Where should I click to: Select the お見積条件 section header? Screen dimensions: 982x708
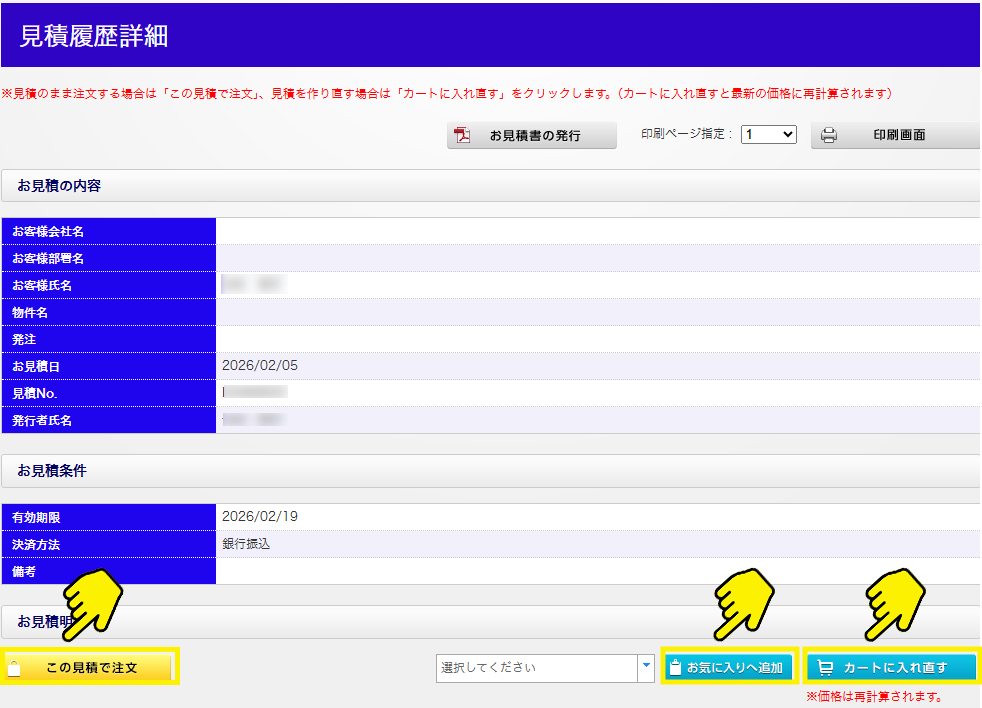click(x=52, y=471)
